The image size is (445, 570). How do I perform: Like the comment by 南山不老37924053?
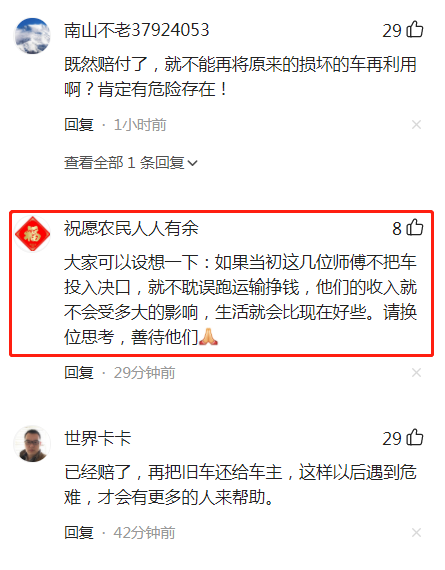click(x=414, y=29)
